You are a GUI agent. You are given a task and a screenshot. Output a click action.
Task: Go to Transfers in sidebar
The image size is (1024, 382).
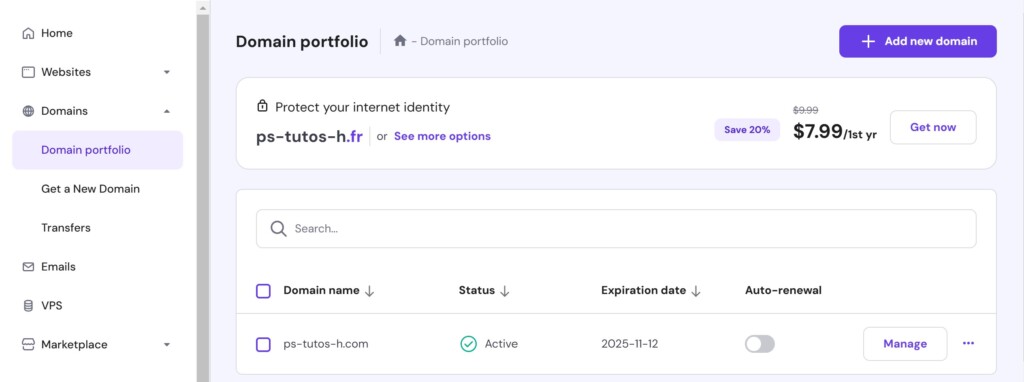(x=66, y=228)
